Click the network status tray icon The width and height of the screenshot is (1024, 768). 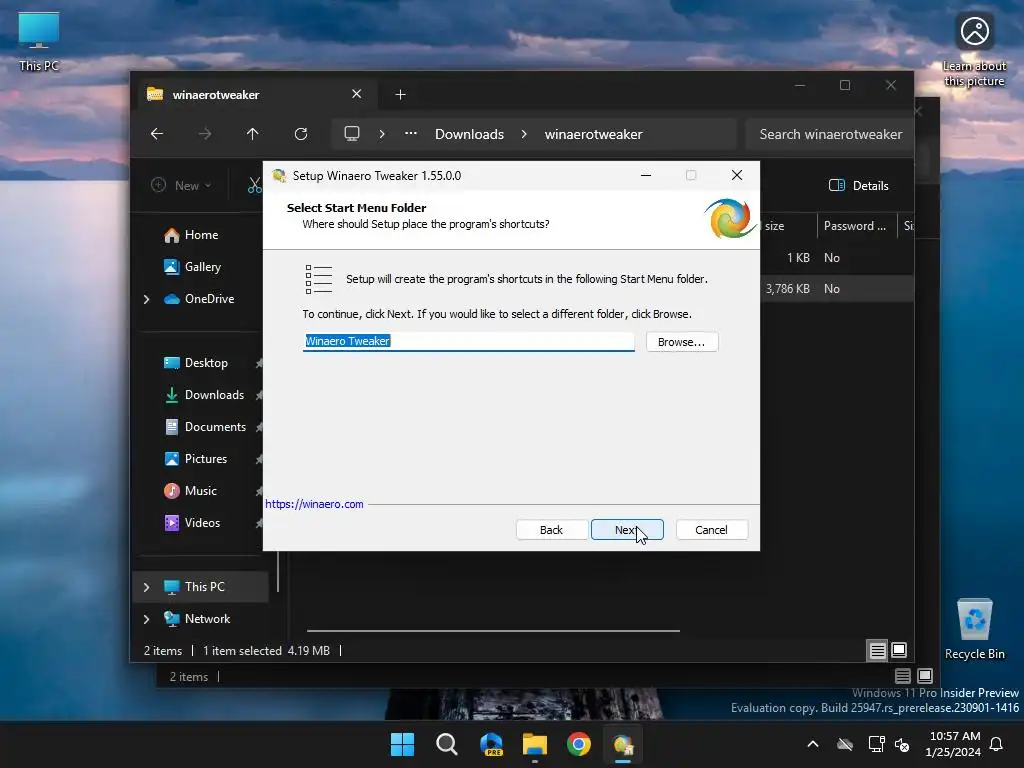point(876,744)
